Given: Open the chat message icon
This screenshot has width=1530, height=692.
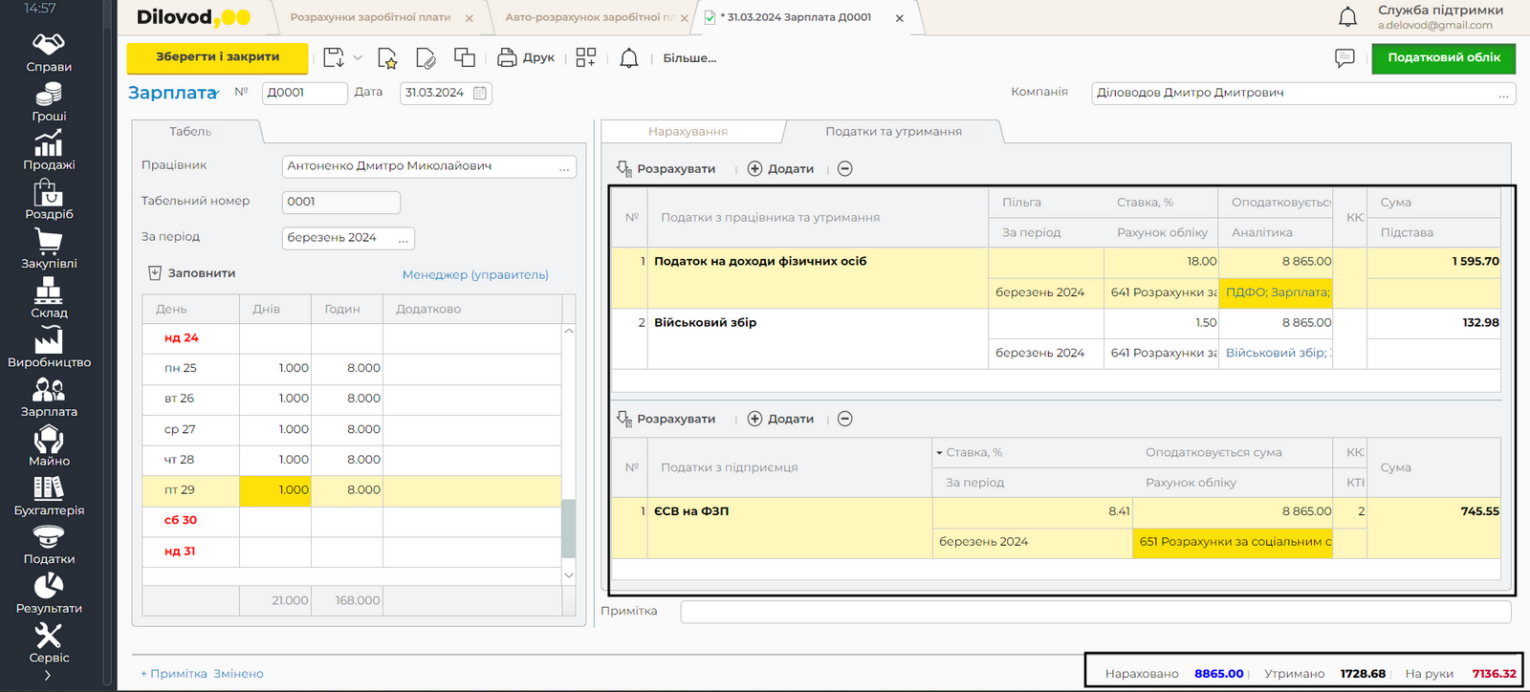Looking at the screenshot, I should coord(1344,58).
